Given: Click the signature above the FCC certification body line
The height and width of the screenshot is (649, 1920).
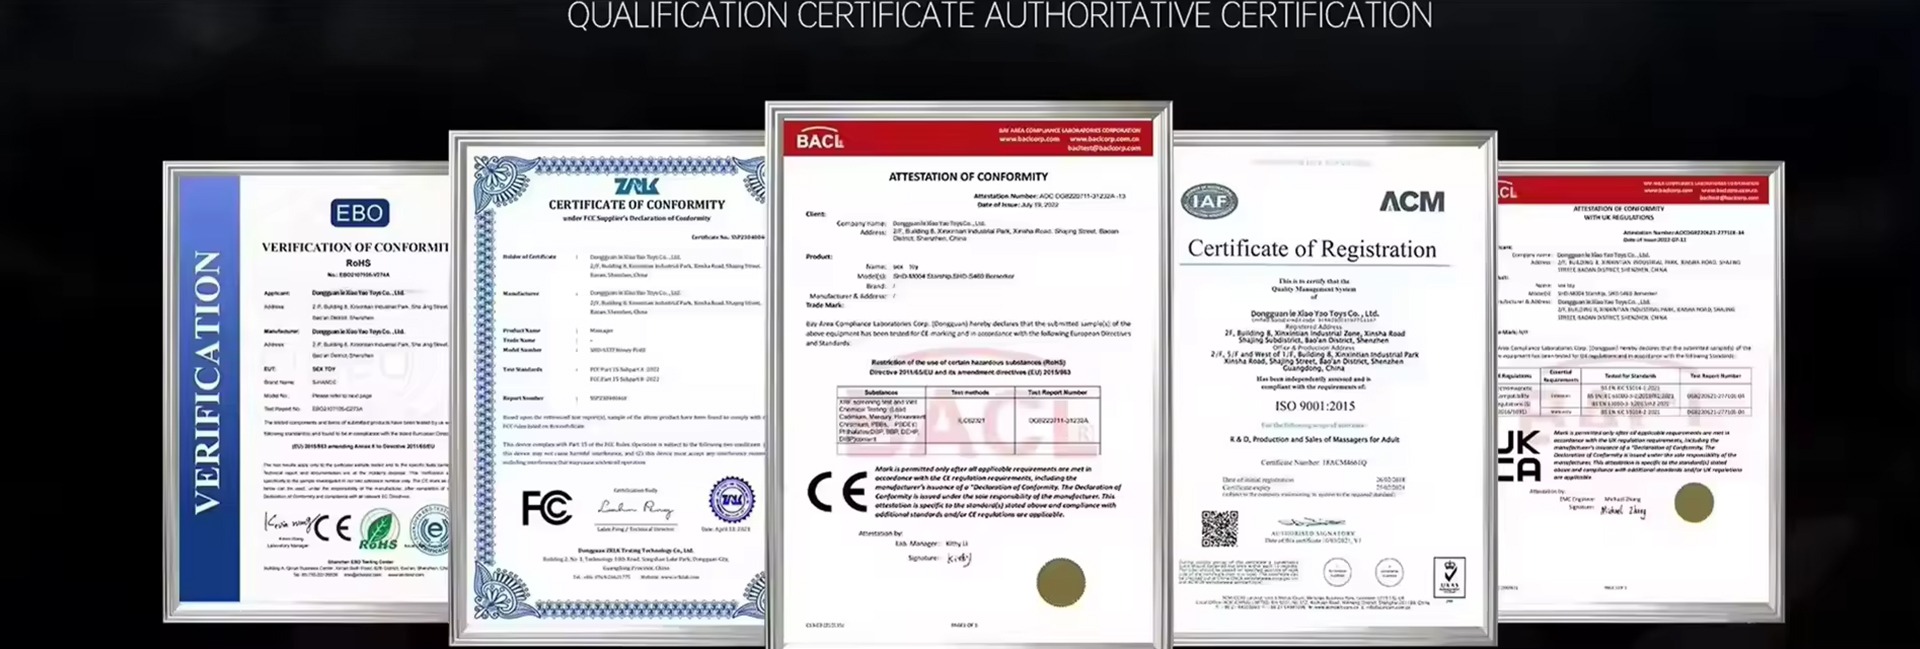Looking at the screenshot, I should click(x=635, y=508).
